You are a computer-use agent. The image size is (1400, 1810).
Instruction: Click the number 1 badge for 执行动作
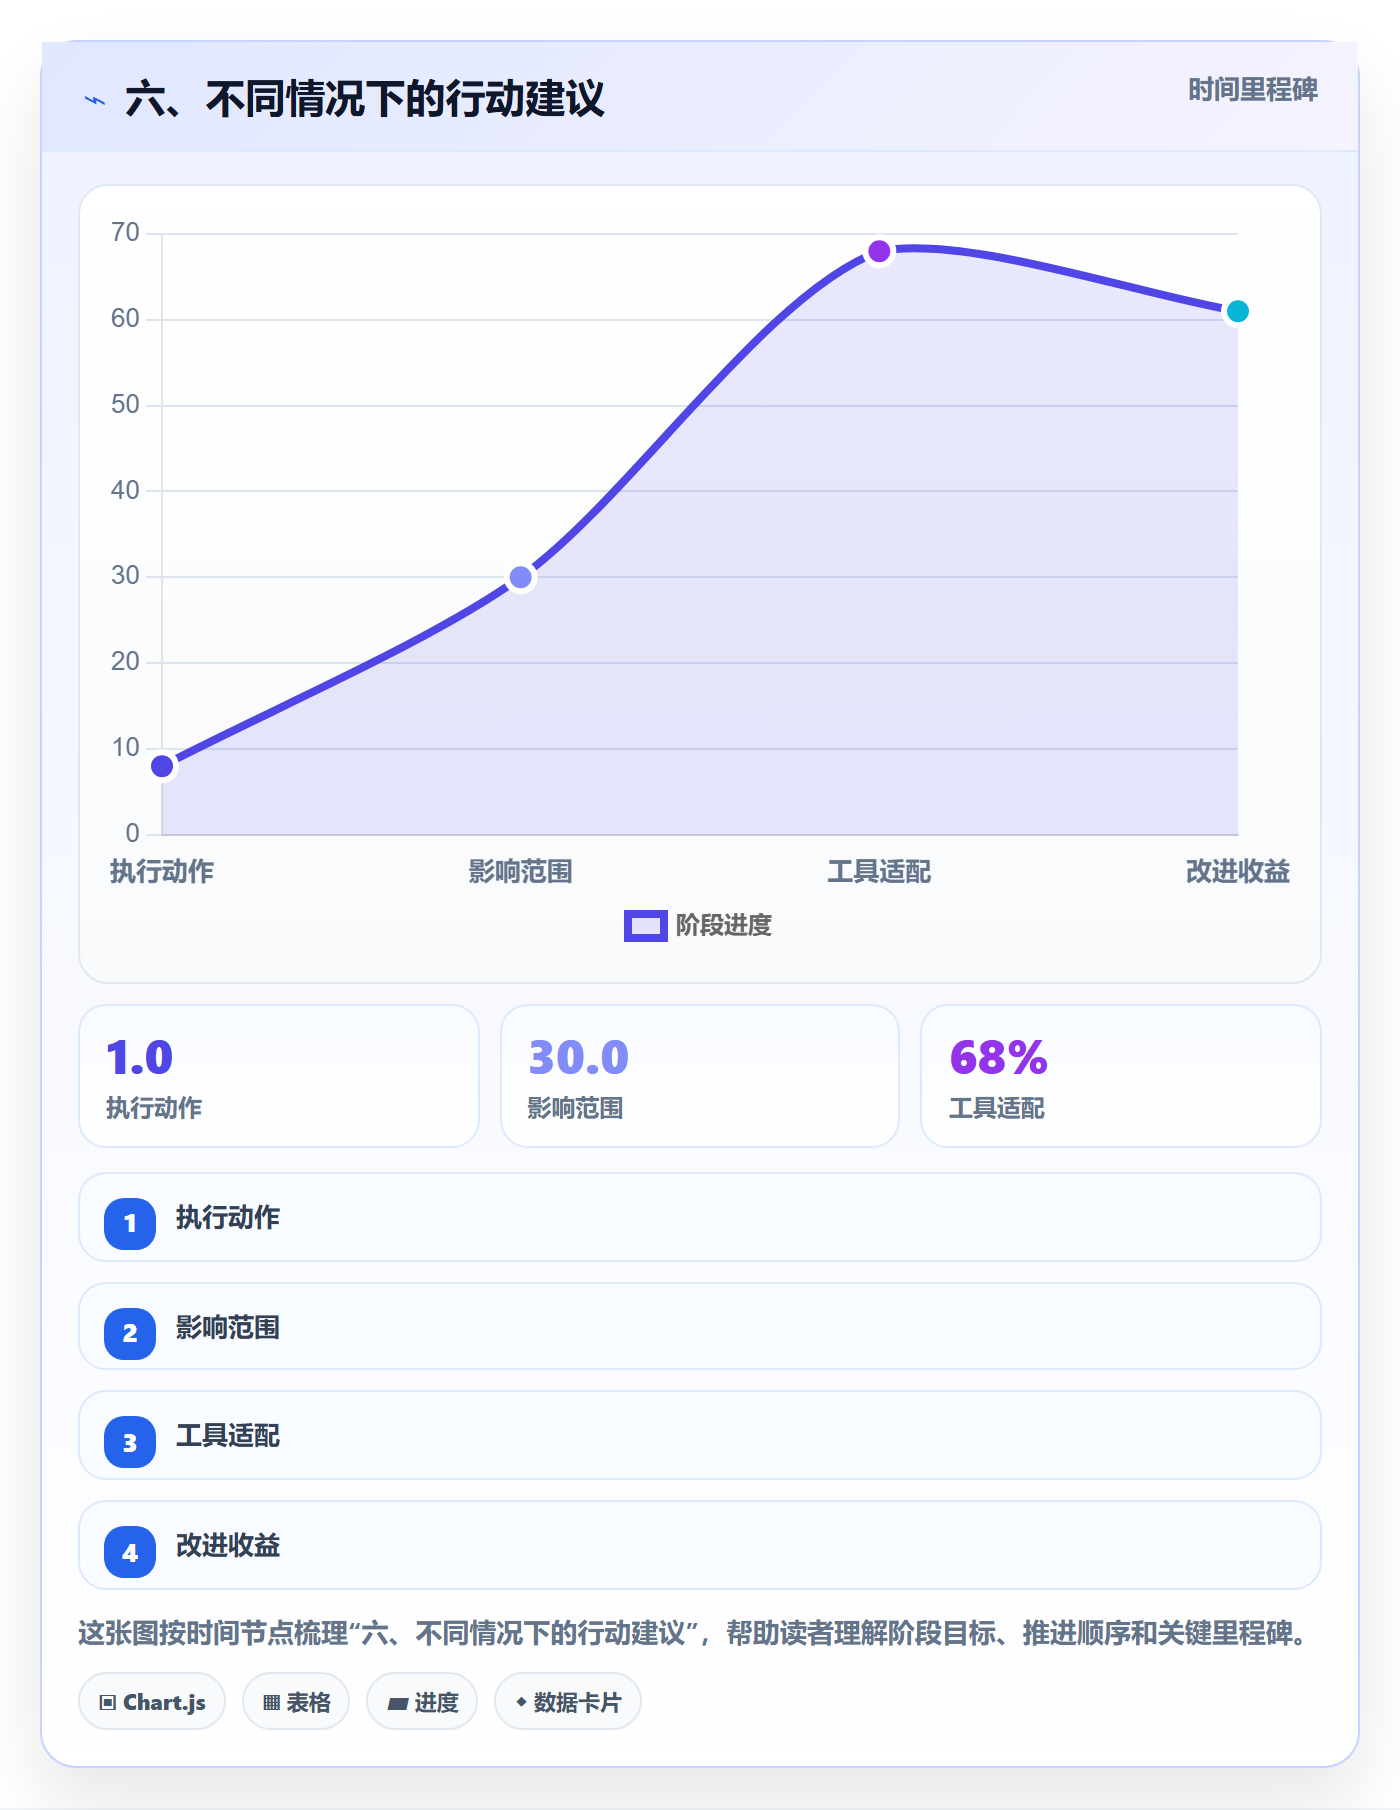(x=130, y=1223)
